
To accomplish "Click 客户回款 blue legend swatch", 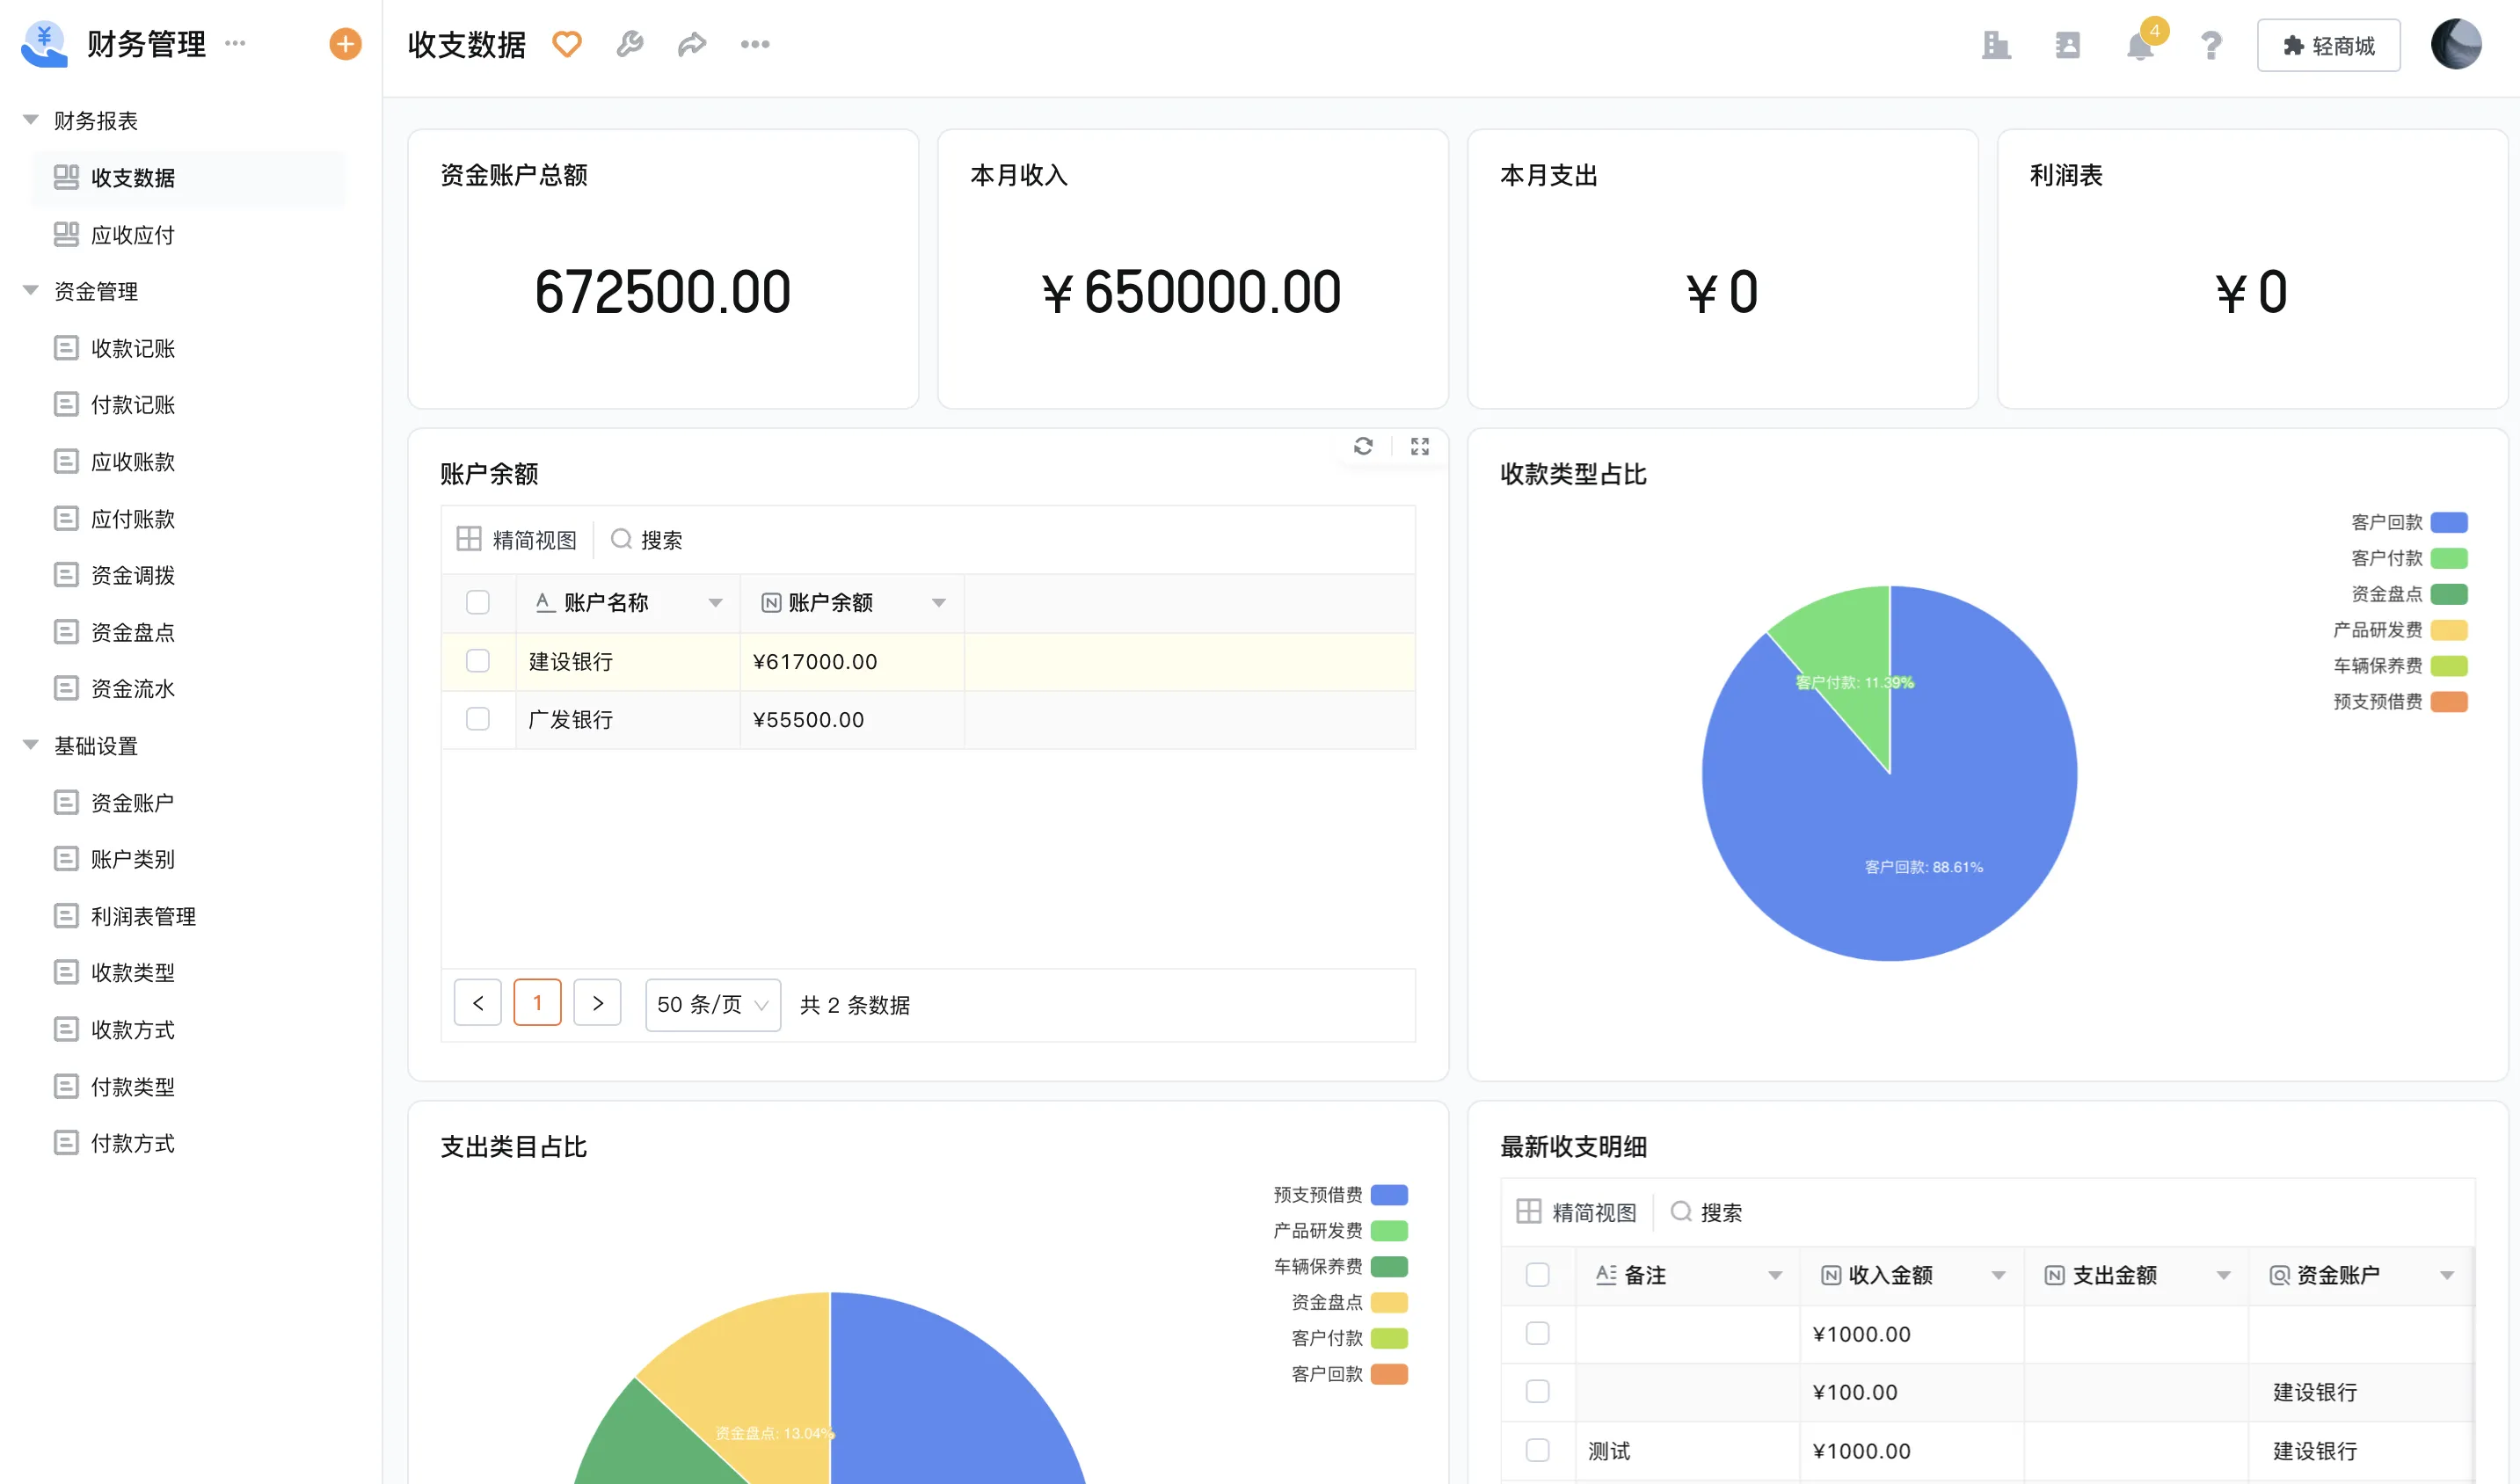I will coord(2448,522).
